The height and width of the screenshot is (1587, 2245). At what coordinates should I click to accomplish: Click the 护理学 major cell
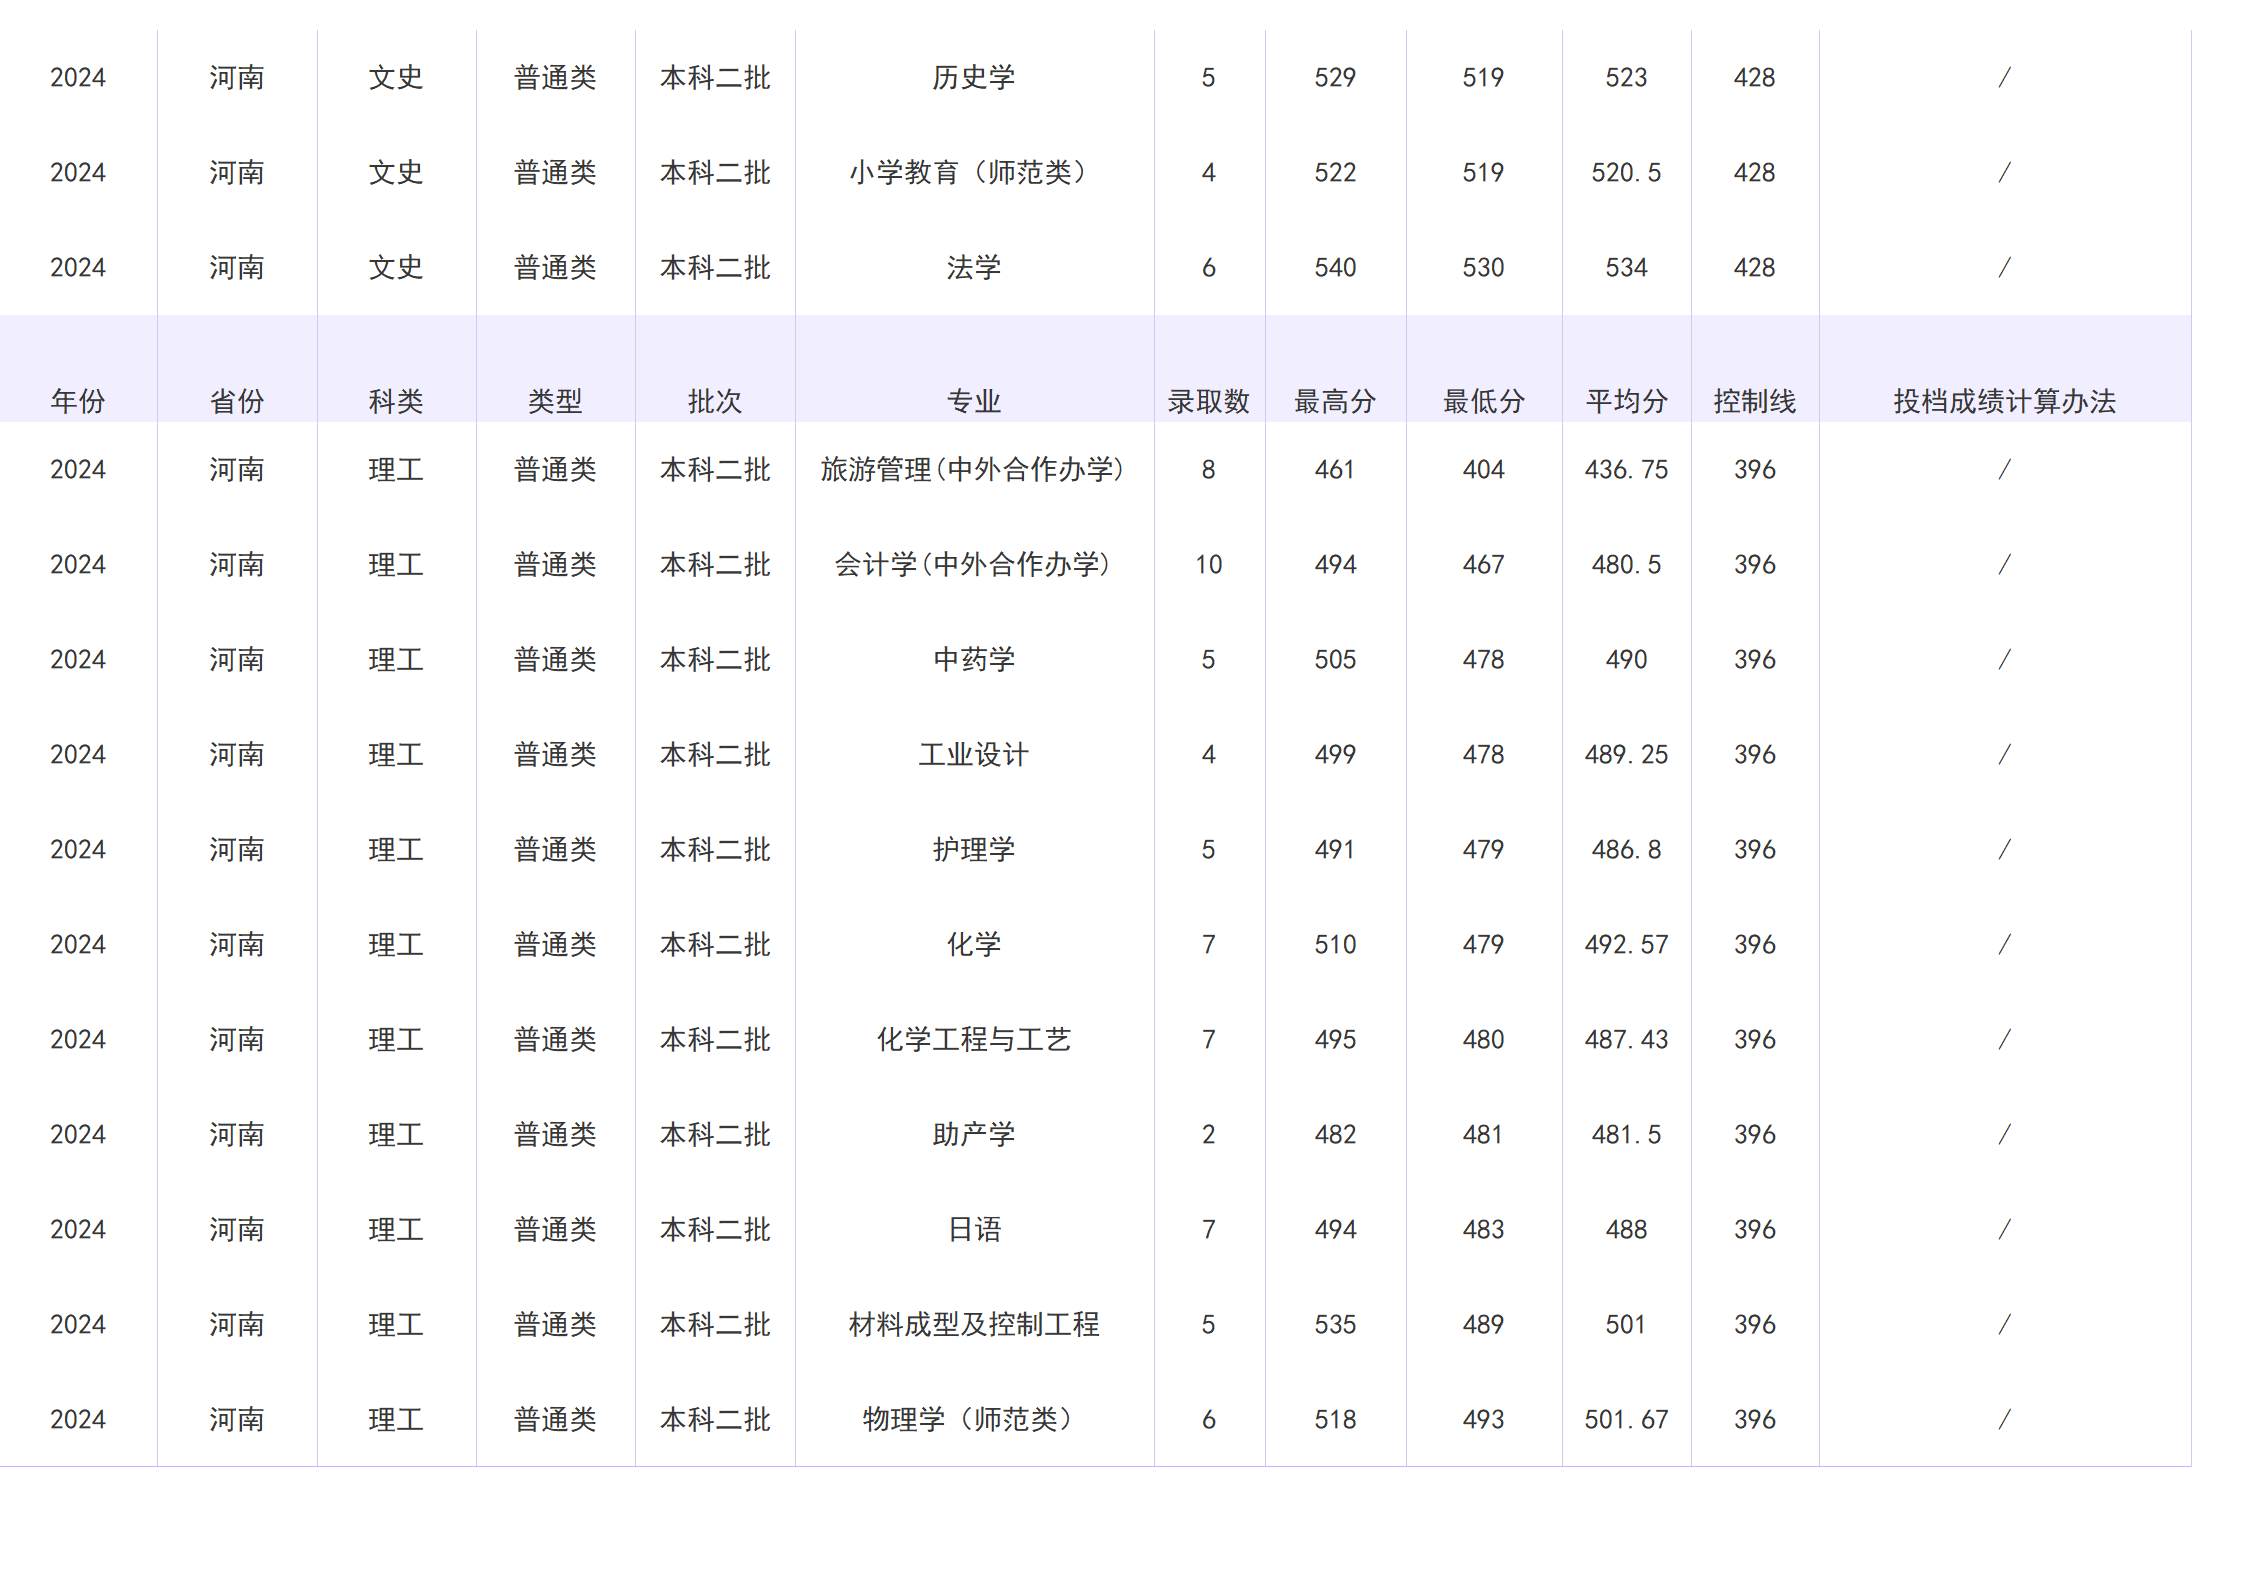tap(974, 849)
